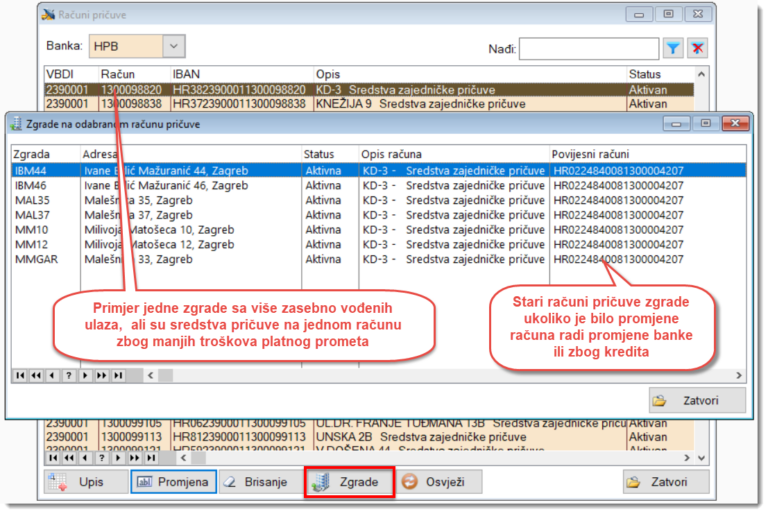Screen dimensions: 768x514
Task: Close the buildings dialog with Zatvori
Action: point(696,400)
